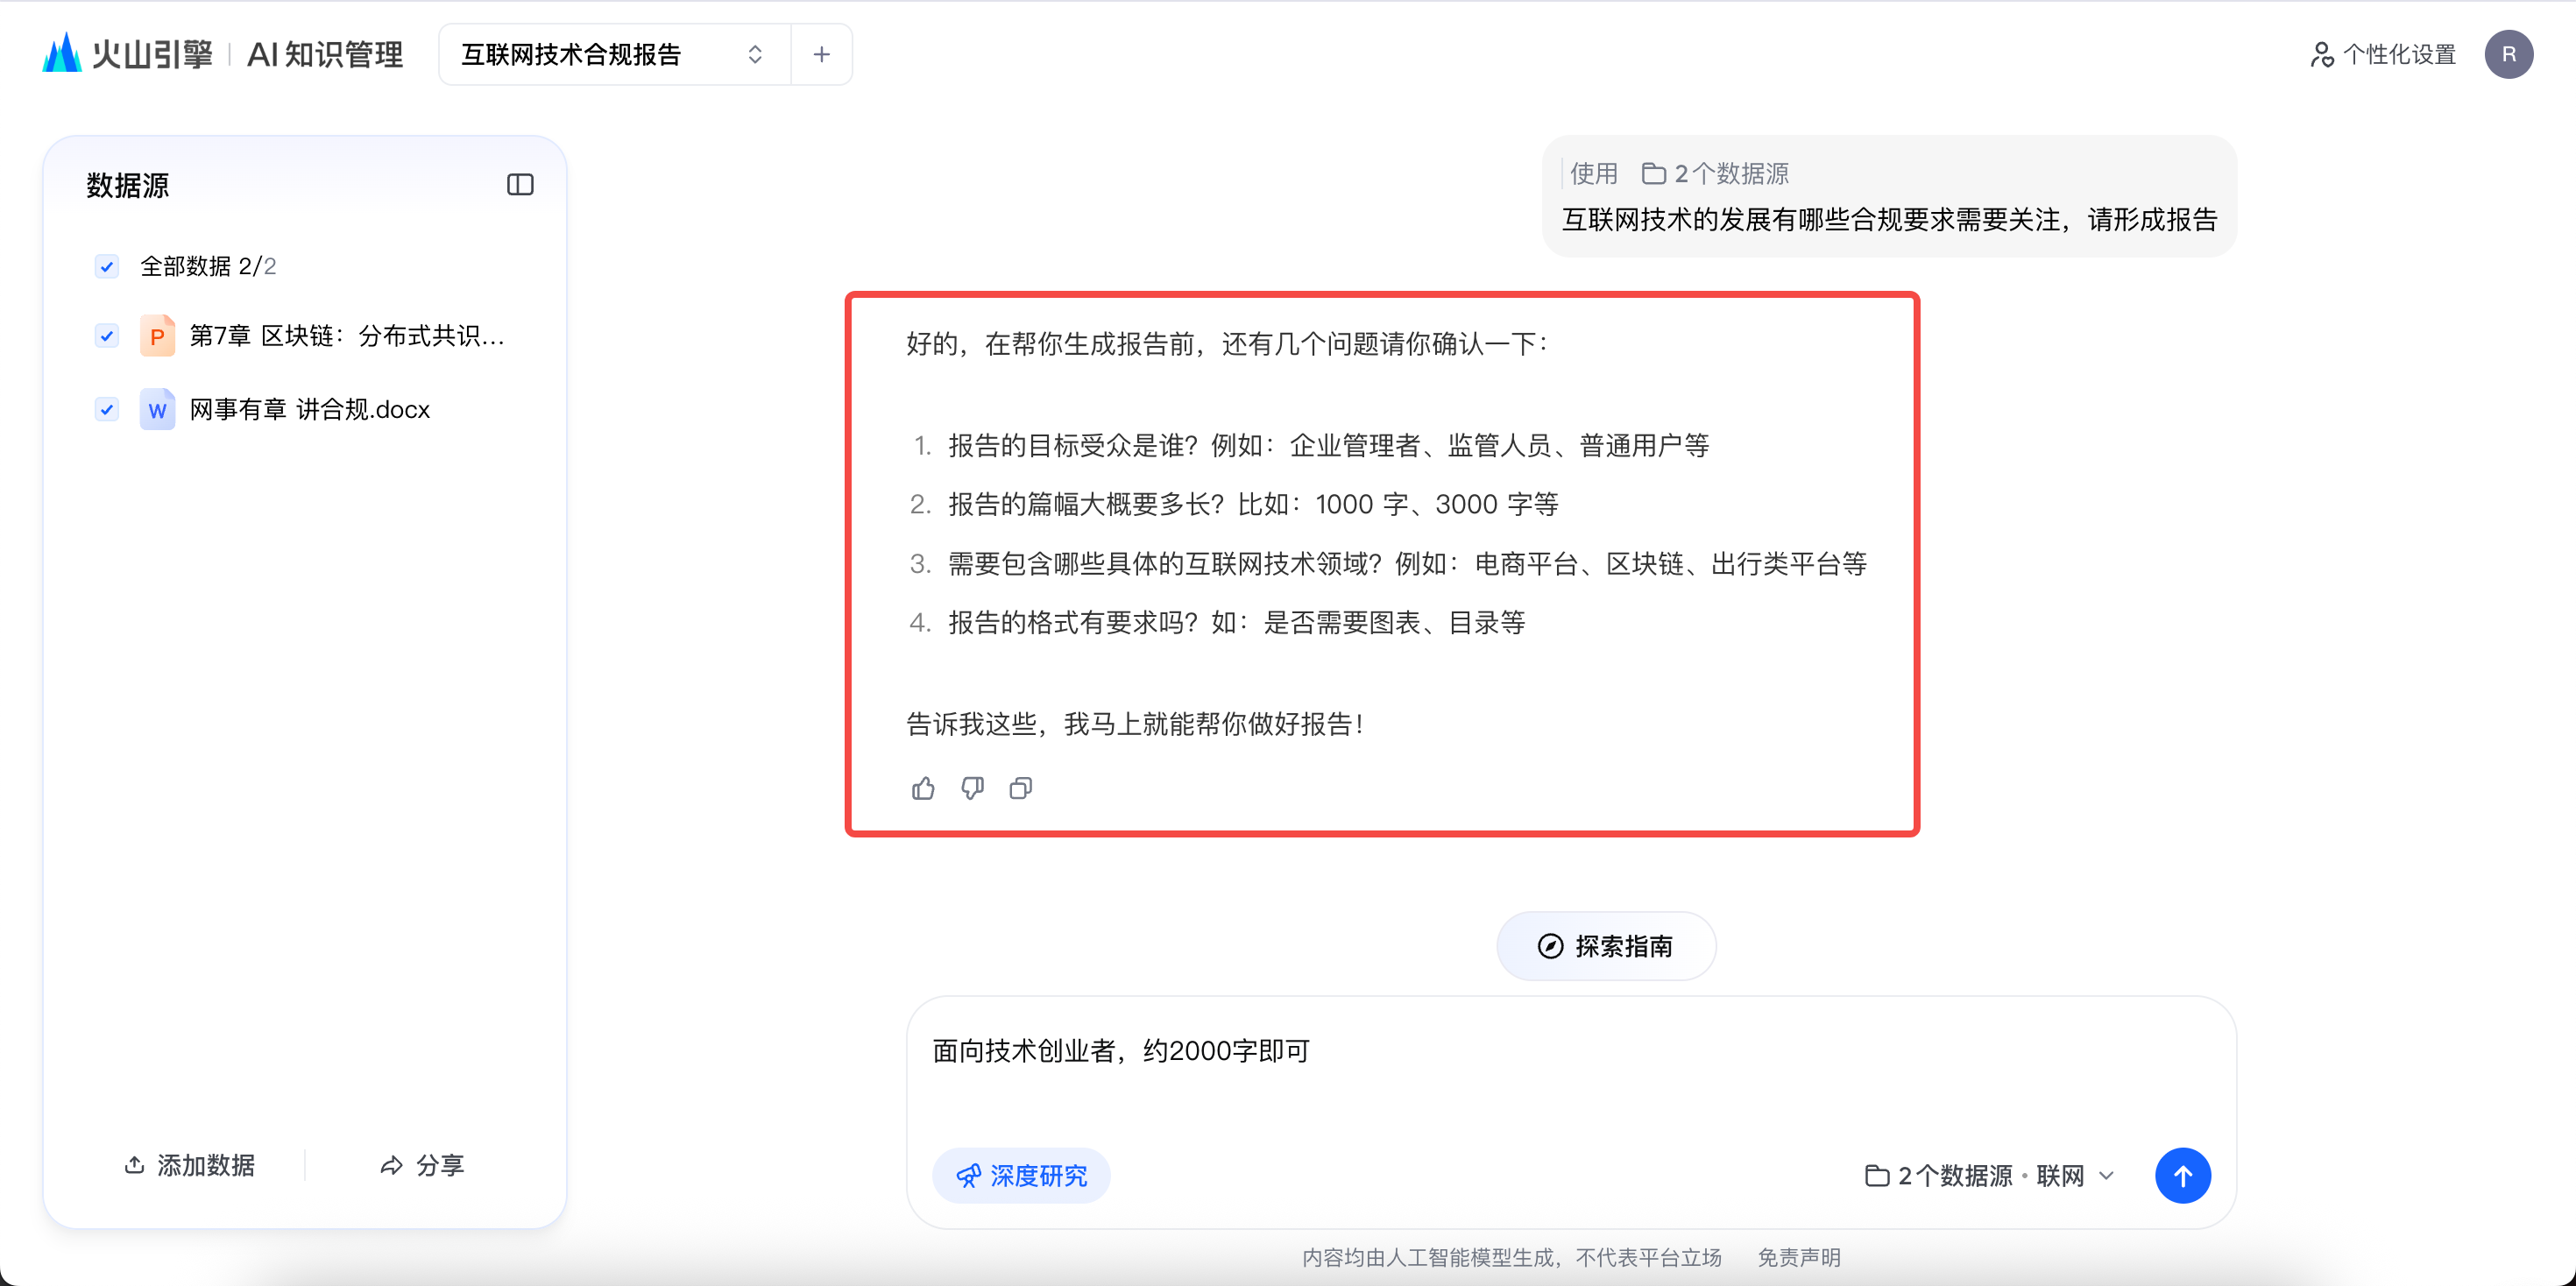Toggle the 深度研究 mode button
The height and width of the screenshot is (1286, 2576).
click(x=1021, y=1176)
